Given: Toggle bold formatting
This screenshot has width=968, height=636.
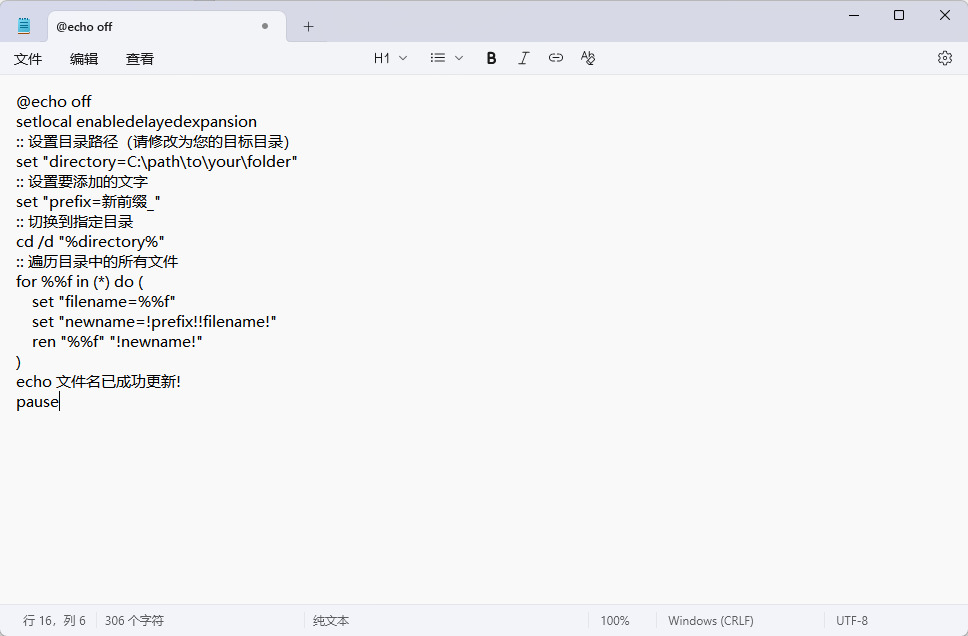Looking at the screenshot, I should 491,58.
